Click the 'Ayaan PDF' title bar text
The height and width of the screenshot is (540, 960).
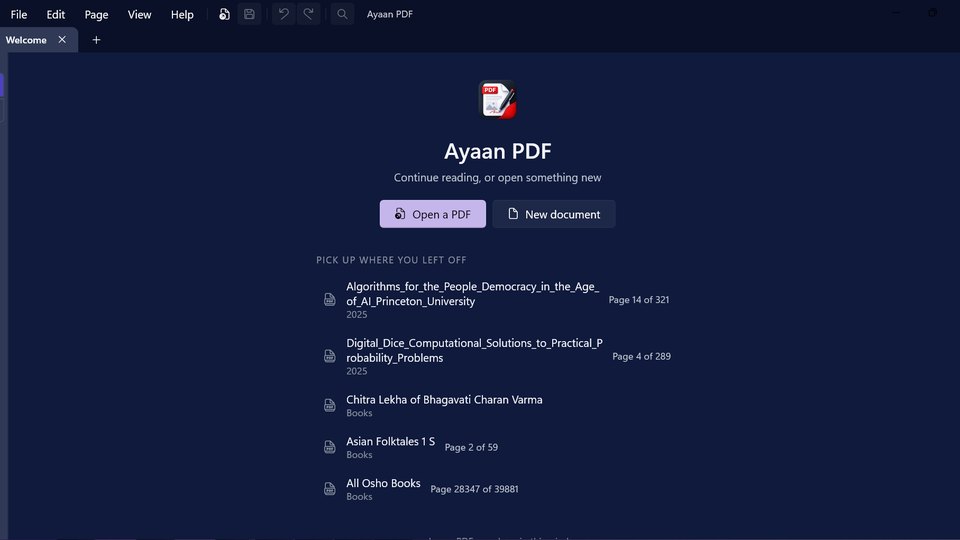click(x=389, y=14)
